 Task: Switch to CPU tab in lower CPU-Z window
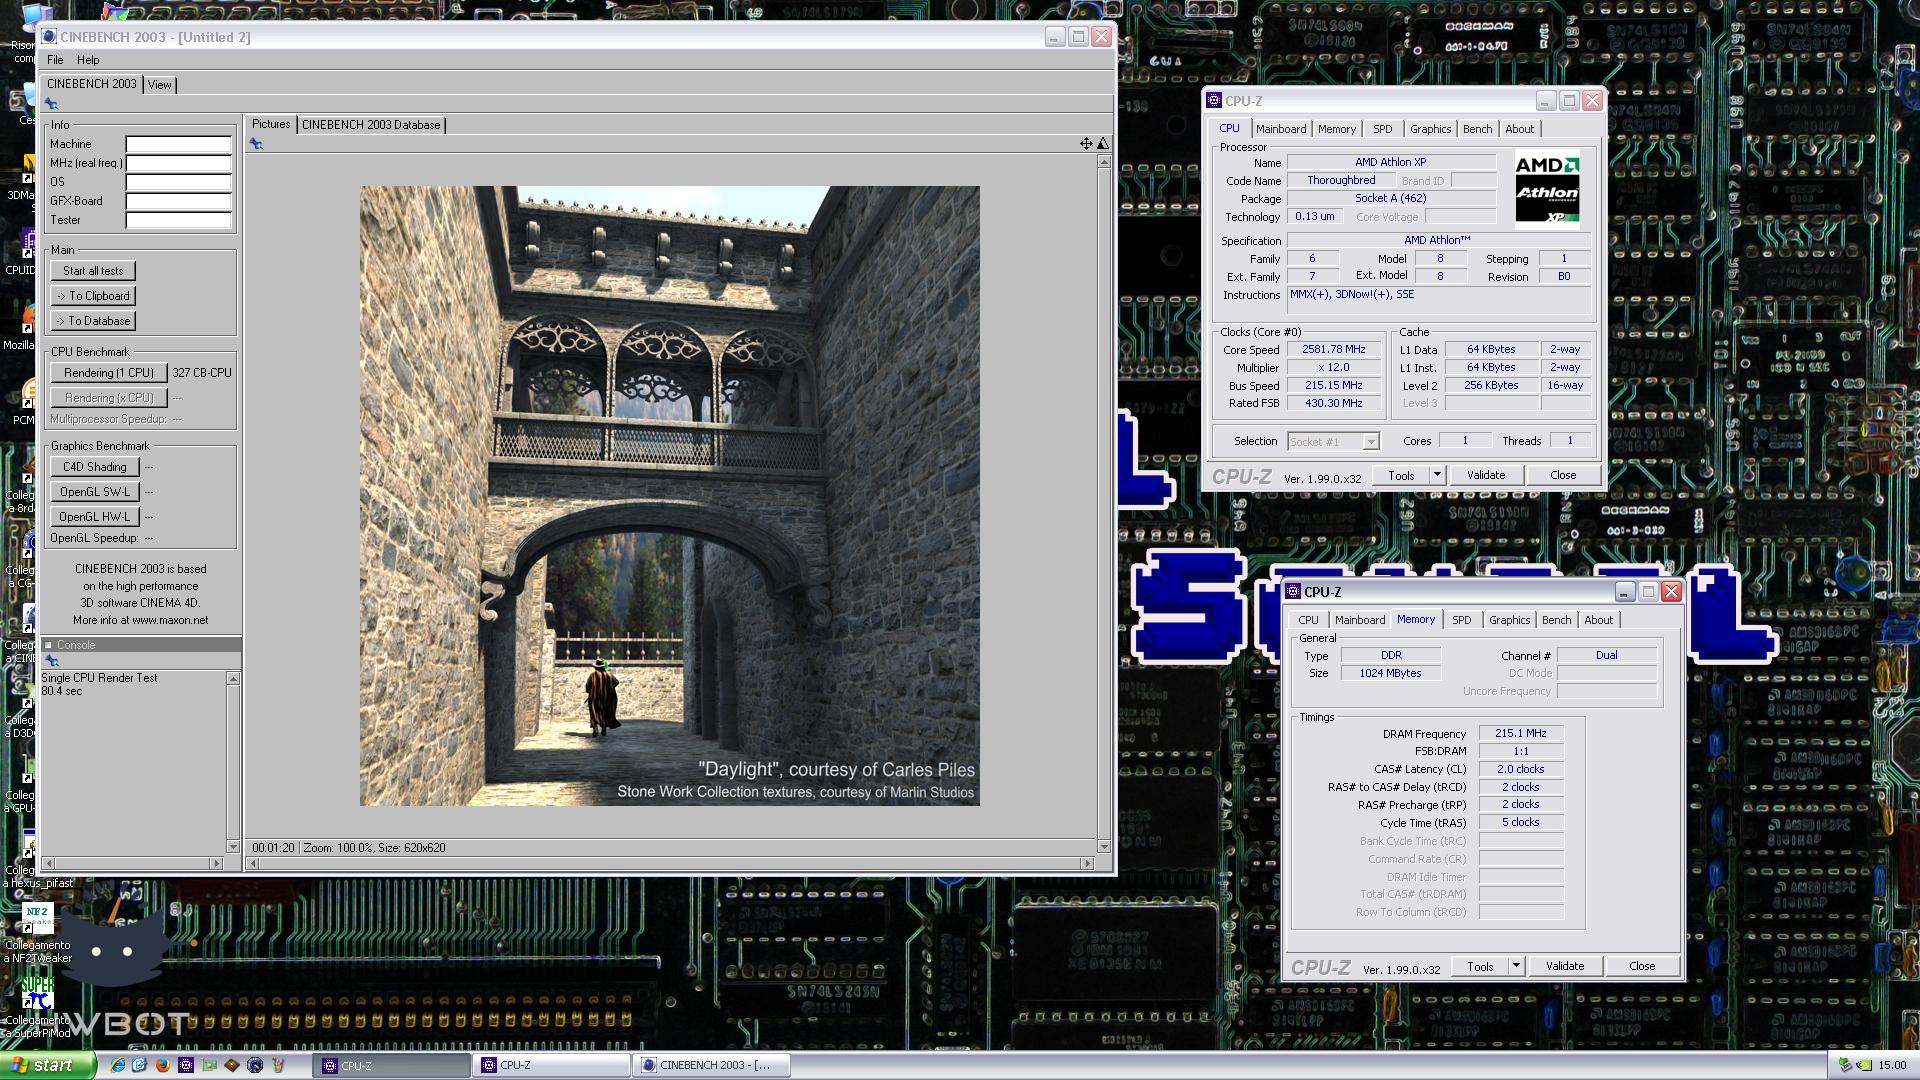1308,620
